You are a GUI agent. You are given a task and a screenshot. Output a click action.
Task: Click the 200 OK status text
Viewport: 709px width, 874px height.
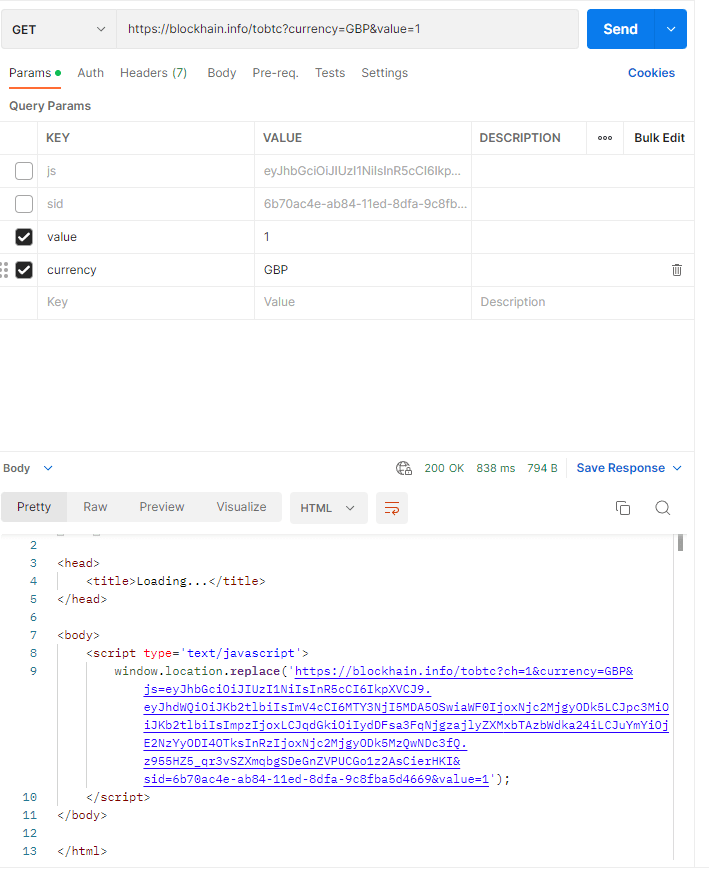[x=444, y=468]
